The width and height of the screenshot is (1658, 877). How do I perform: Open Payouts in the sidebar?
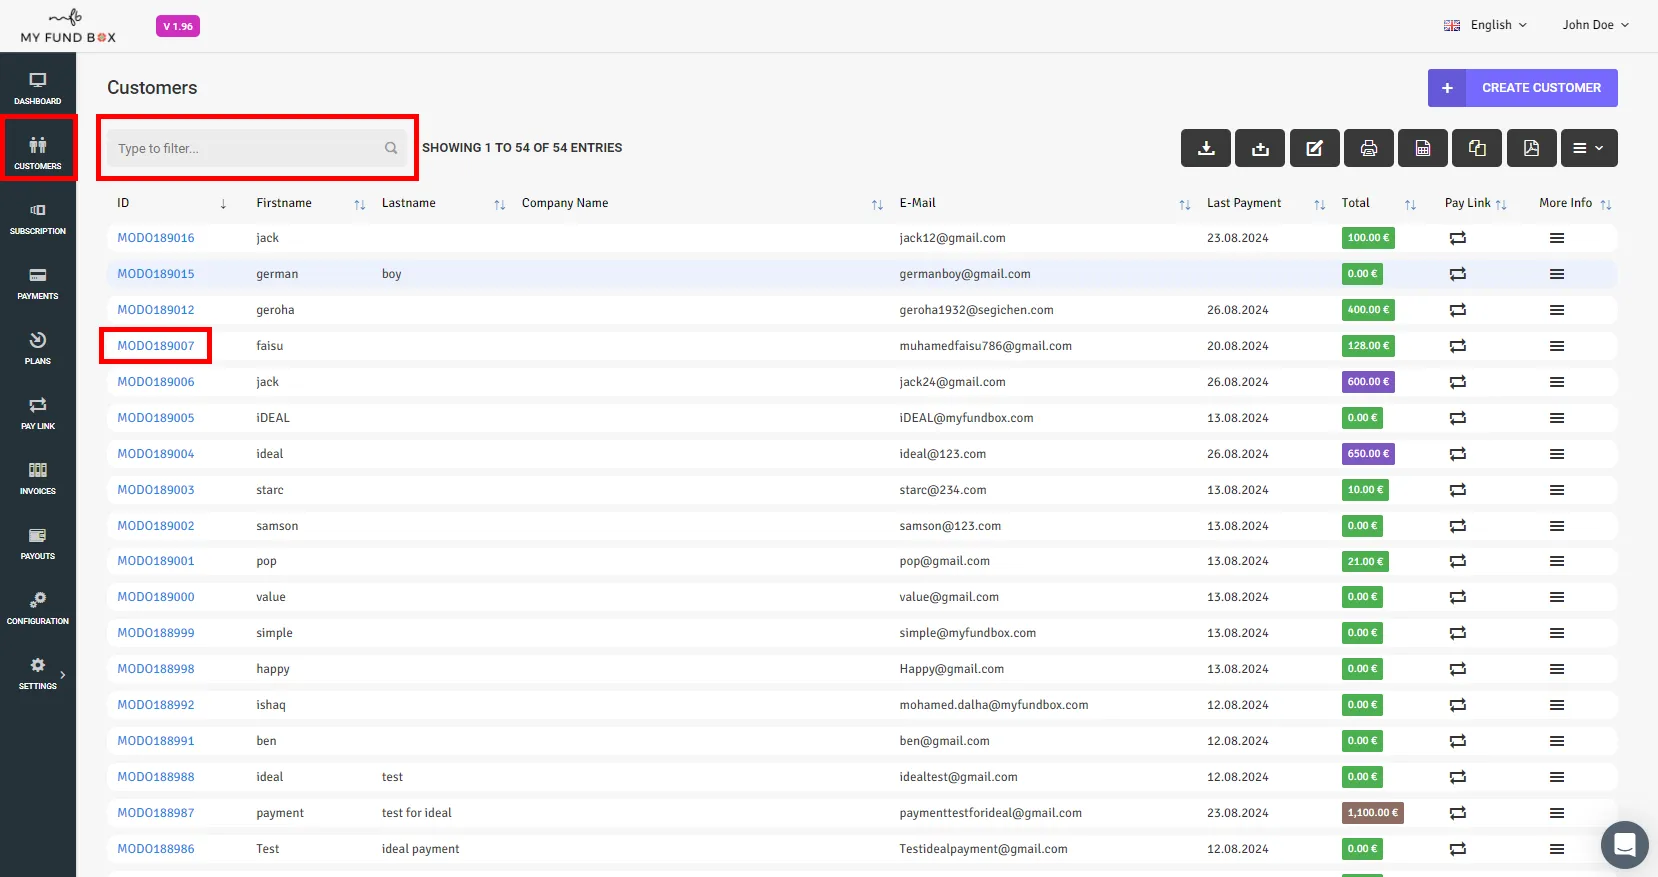[38, 544]
